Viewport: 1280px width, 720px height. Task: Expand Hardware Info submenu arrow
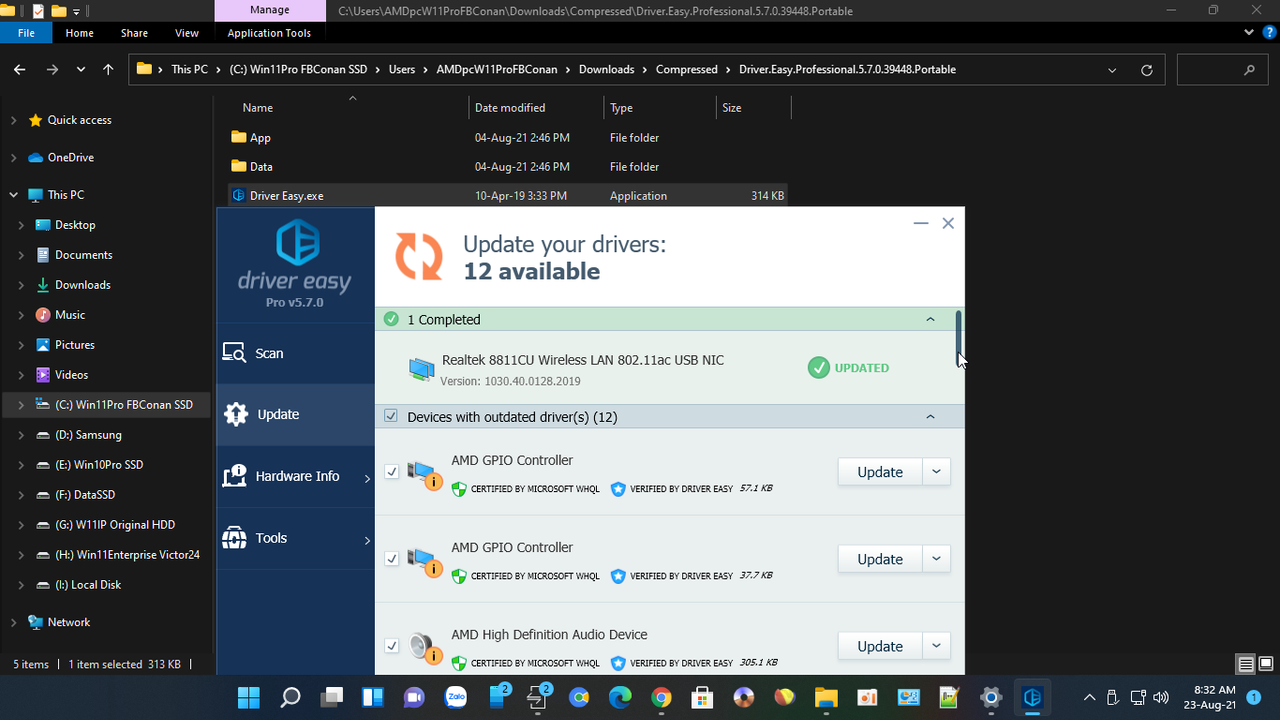pos(367,479)
